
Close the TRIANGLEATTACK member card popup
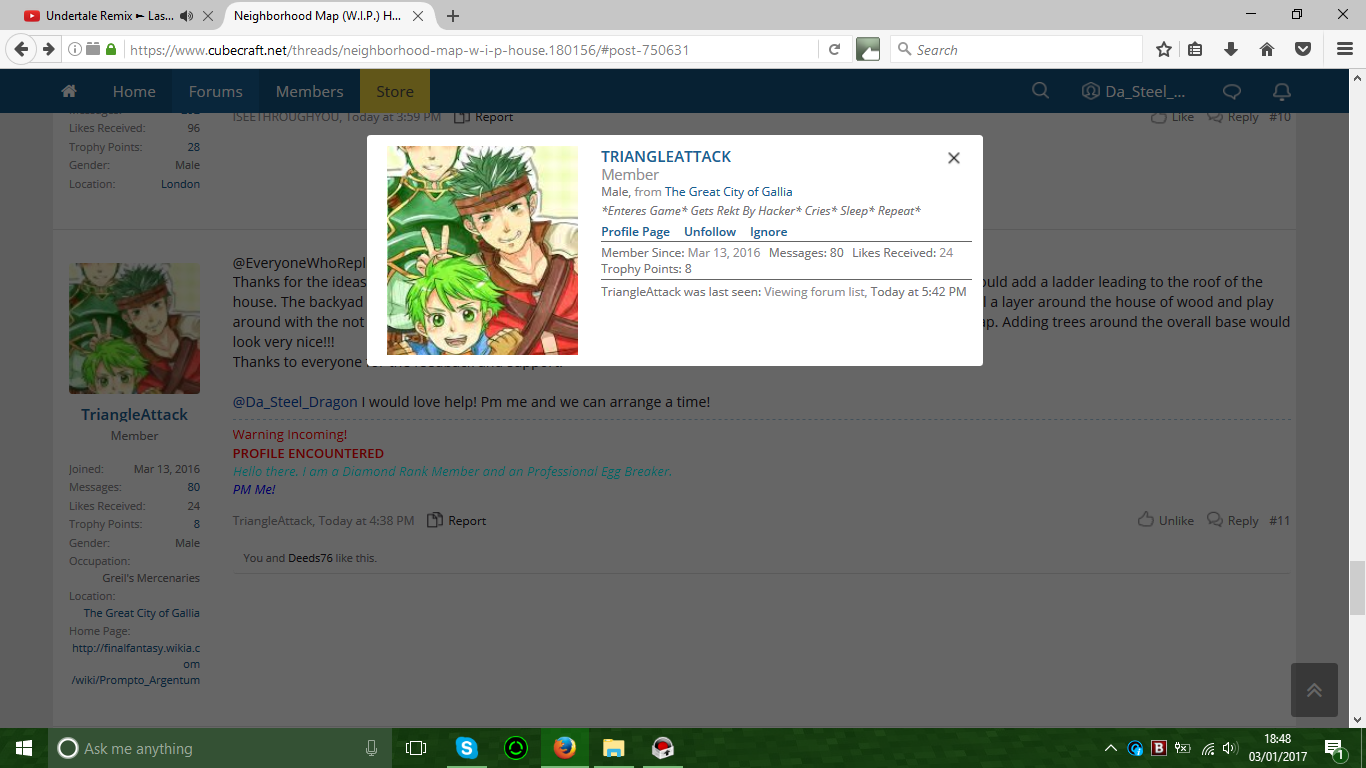tap(954, 158)
